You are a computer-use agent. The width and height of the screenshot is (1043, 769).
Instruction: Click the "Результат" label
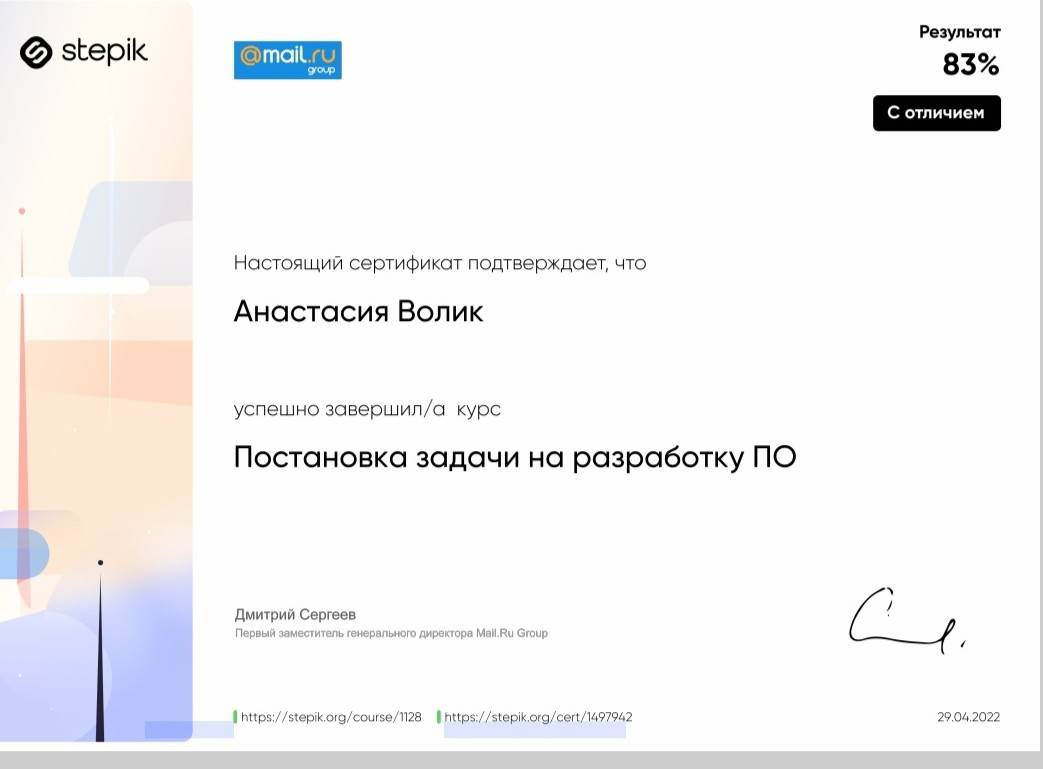click(959, 32)
